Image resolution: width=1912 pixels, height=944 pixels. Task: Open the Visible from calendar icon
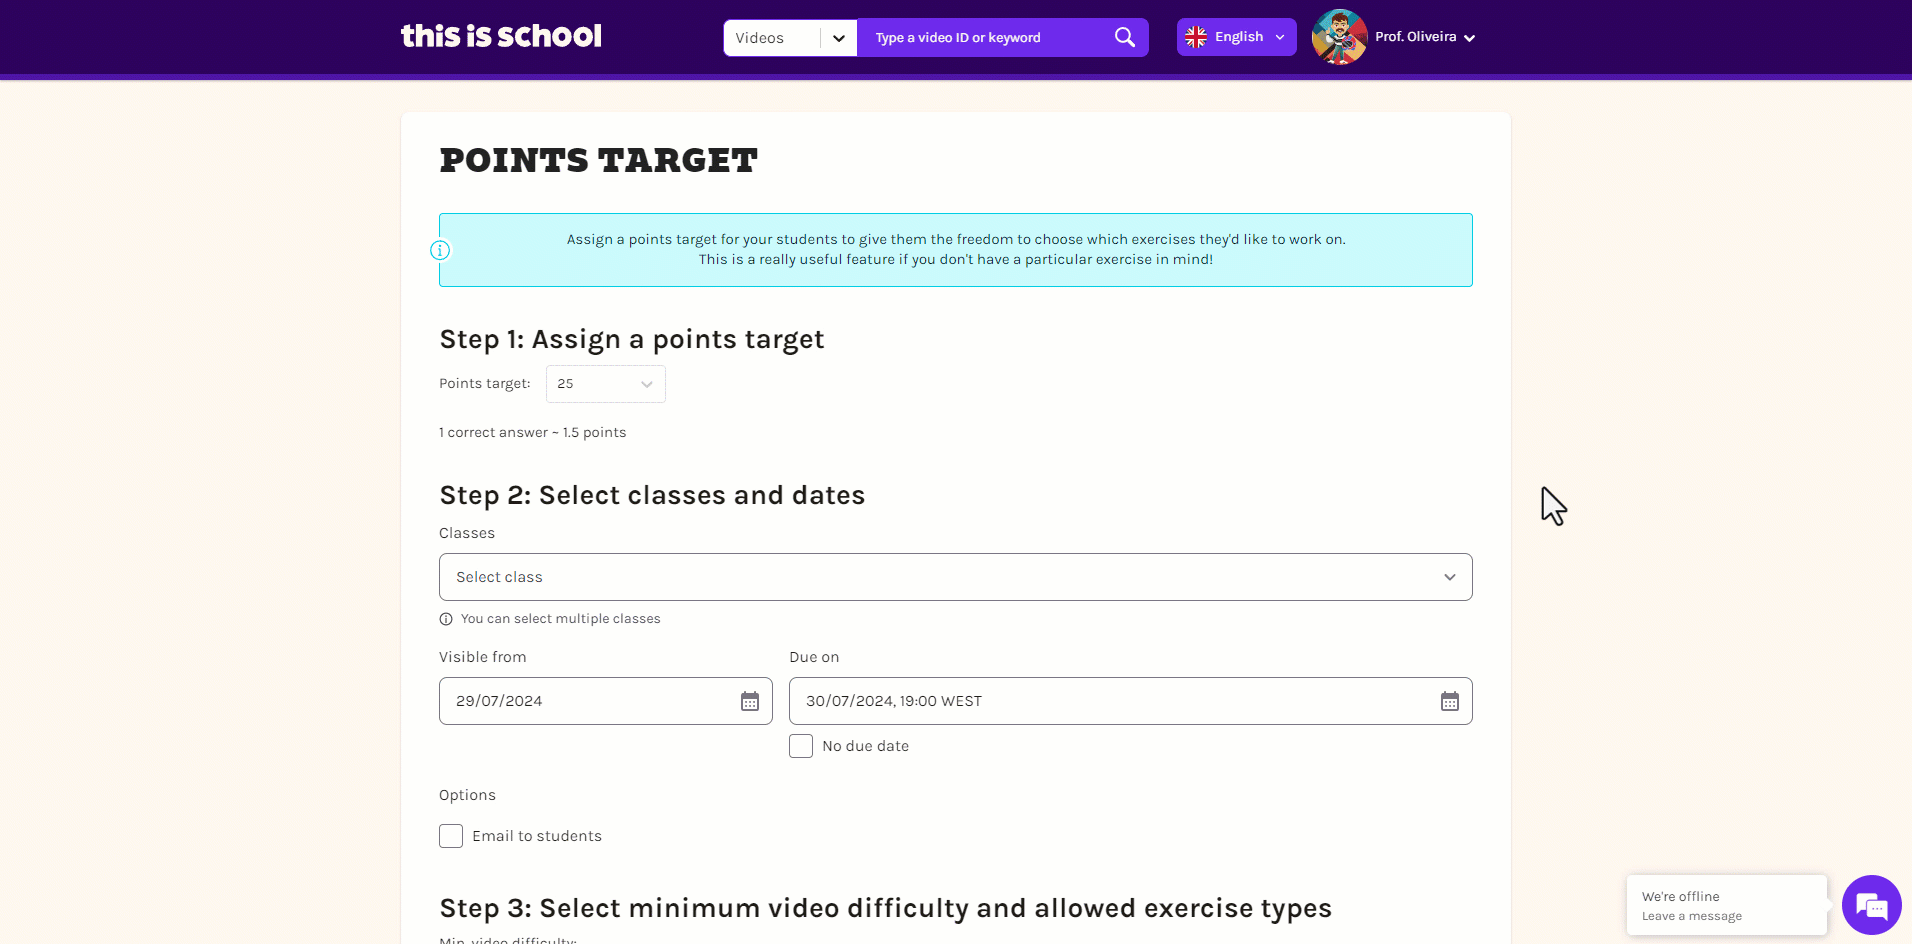pyautogui.click(x=750, y=701)
